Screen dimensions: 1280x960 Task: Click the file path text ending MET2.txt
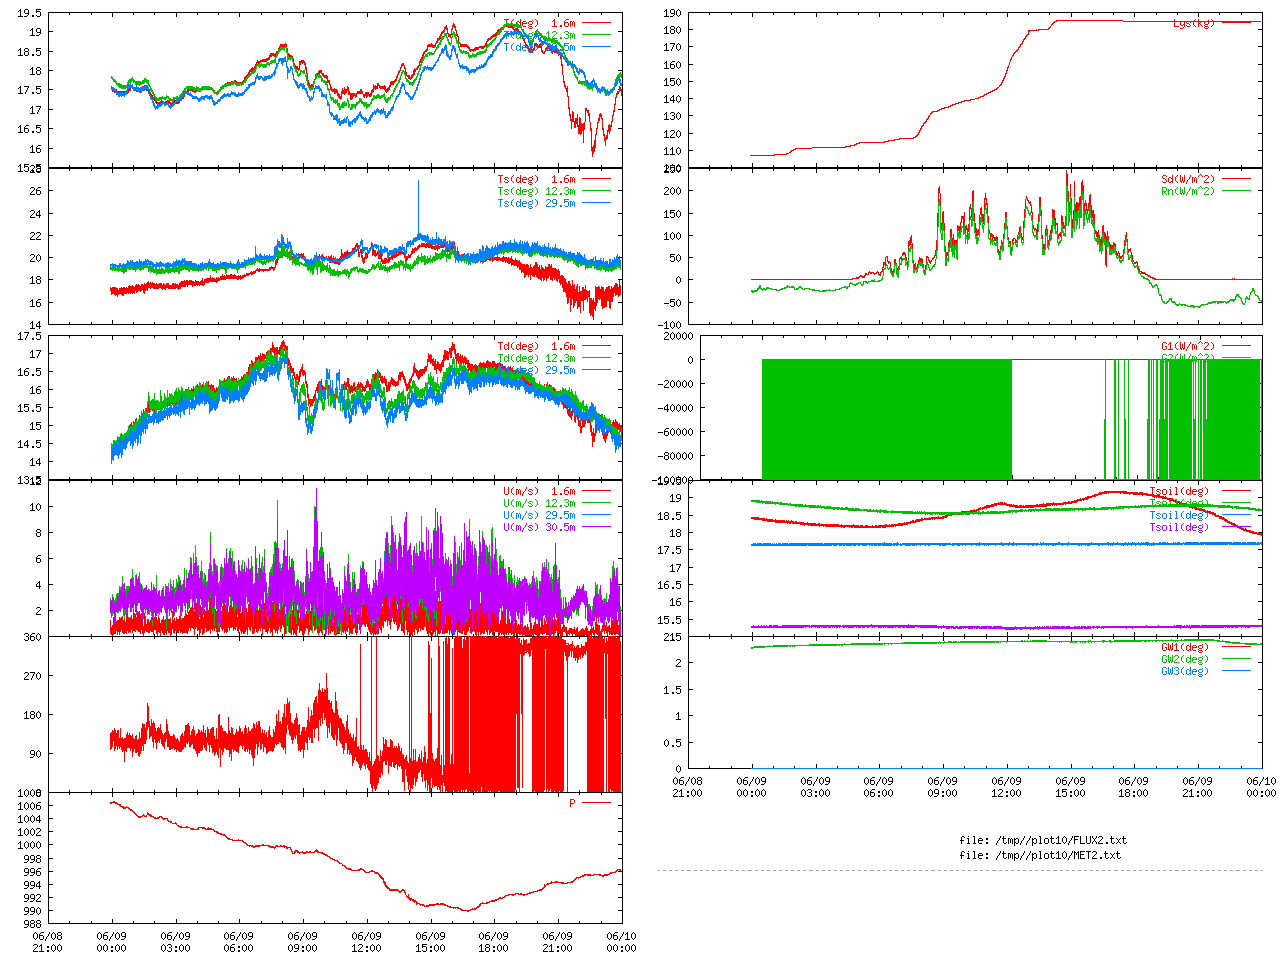(1040, 855)
